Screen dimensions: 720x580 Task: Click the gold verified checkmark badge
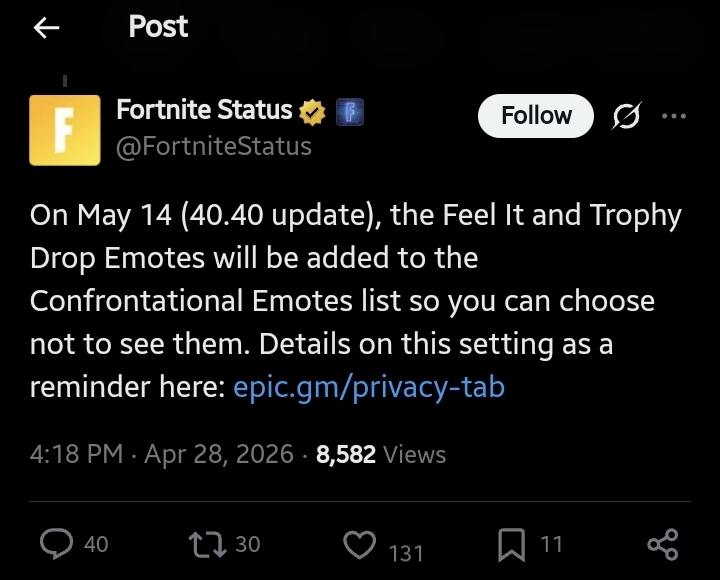click(313, 111)
